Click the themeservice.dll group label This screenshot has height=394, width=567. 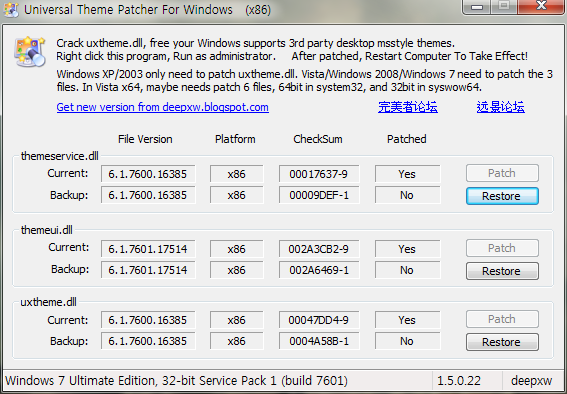pyautogui.click(x=59, y=156)
